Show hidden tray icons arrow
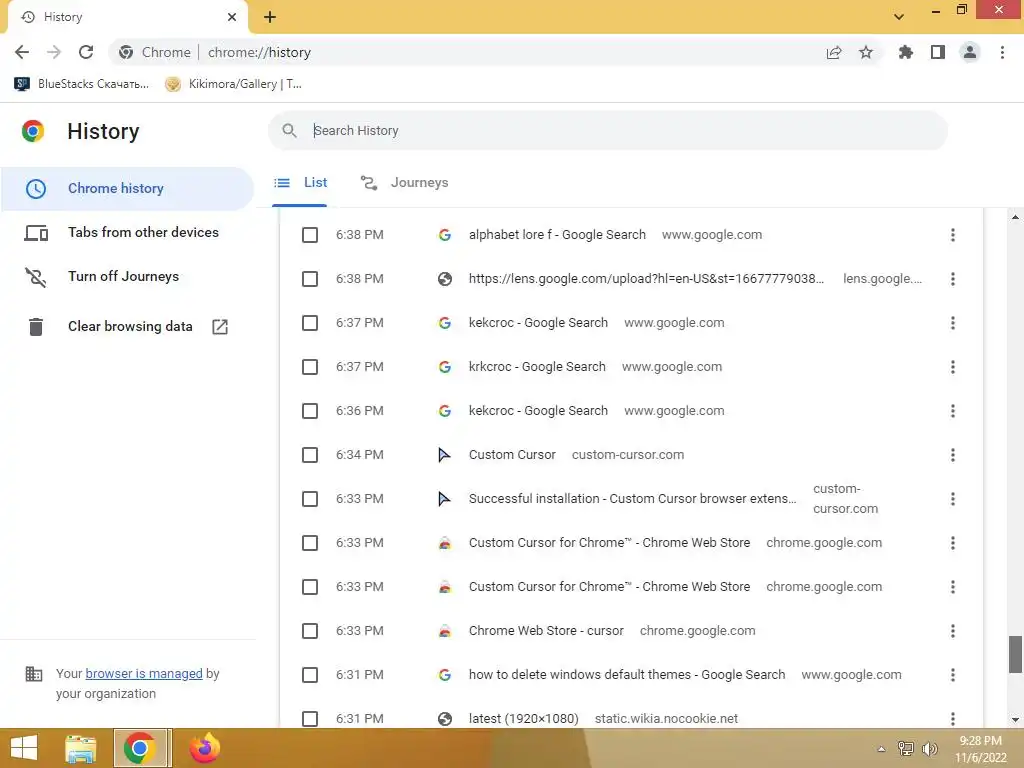Image resolution: width=1024 pixels, height=768 pixels. (881, 749)
